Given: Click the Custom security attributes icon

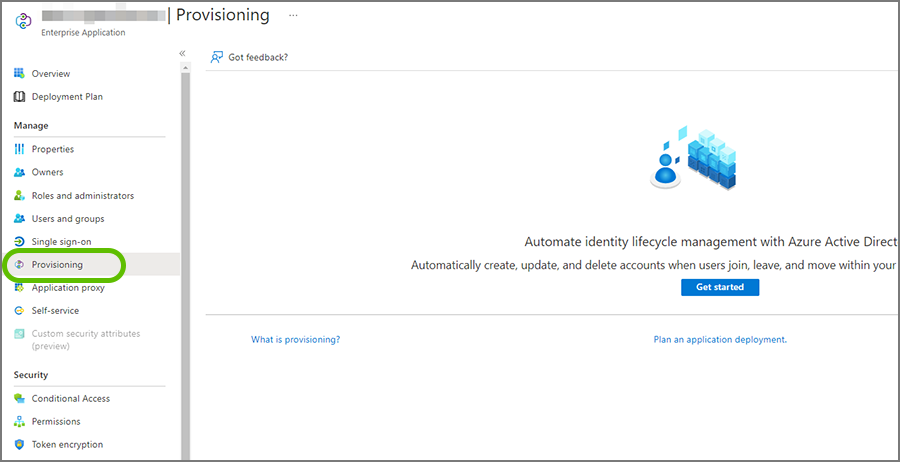Looking at the screenshot, I should [20, 333].
